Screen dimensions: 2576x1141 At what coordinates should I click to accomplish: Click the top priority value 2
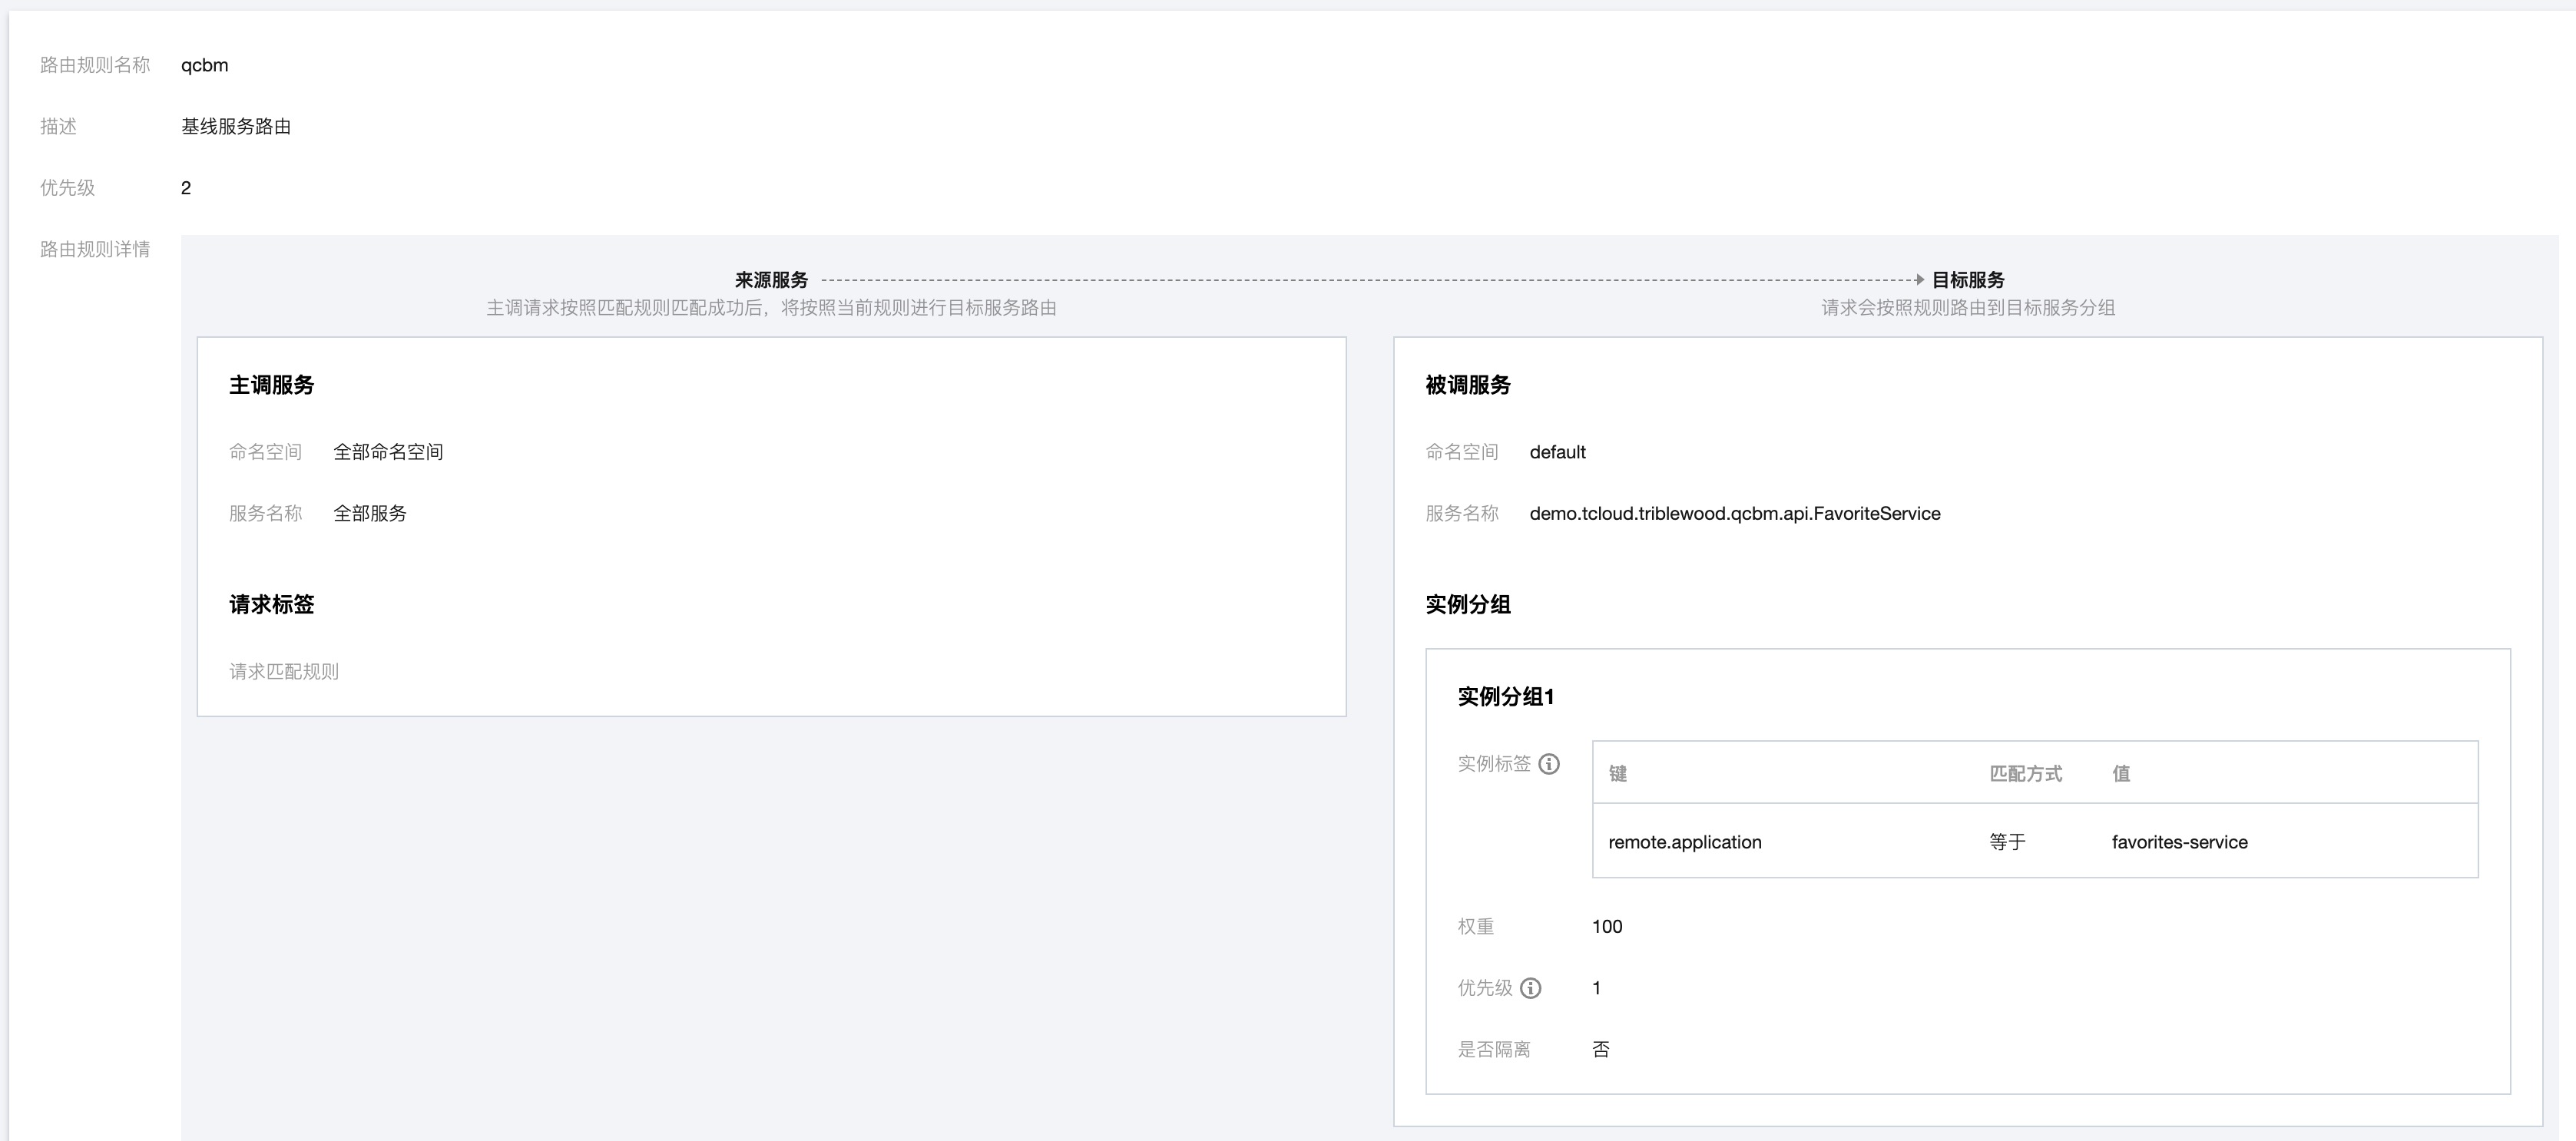[x=186, y=188]
